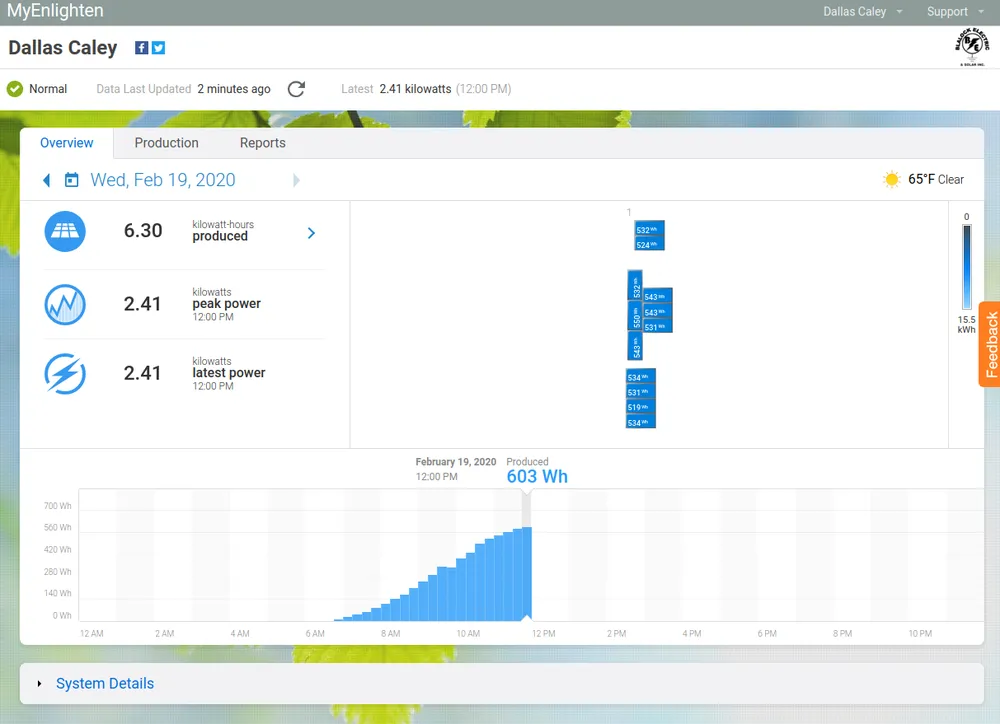Click the sunny weather icon

tap(891, 180)
